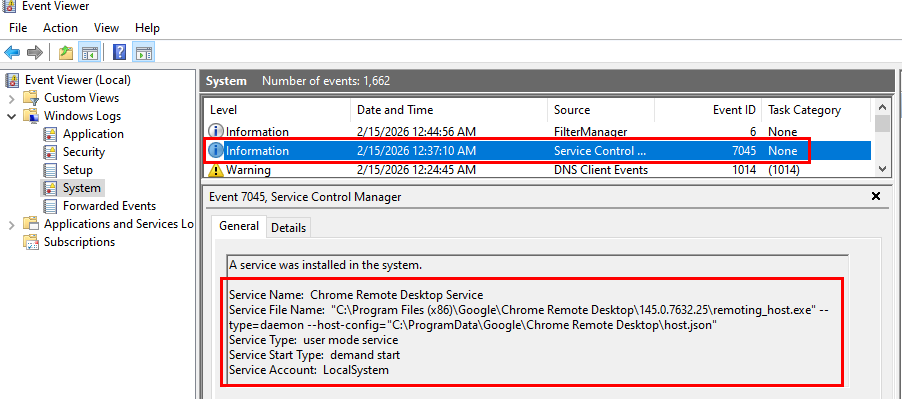Image resolution: width=902 pixels, height=399 pixels.
Task: Toggle the Show/Hide Action Pane icon
Action: 143,53
